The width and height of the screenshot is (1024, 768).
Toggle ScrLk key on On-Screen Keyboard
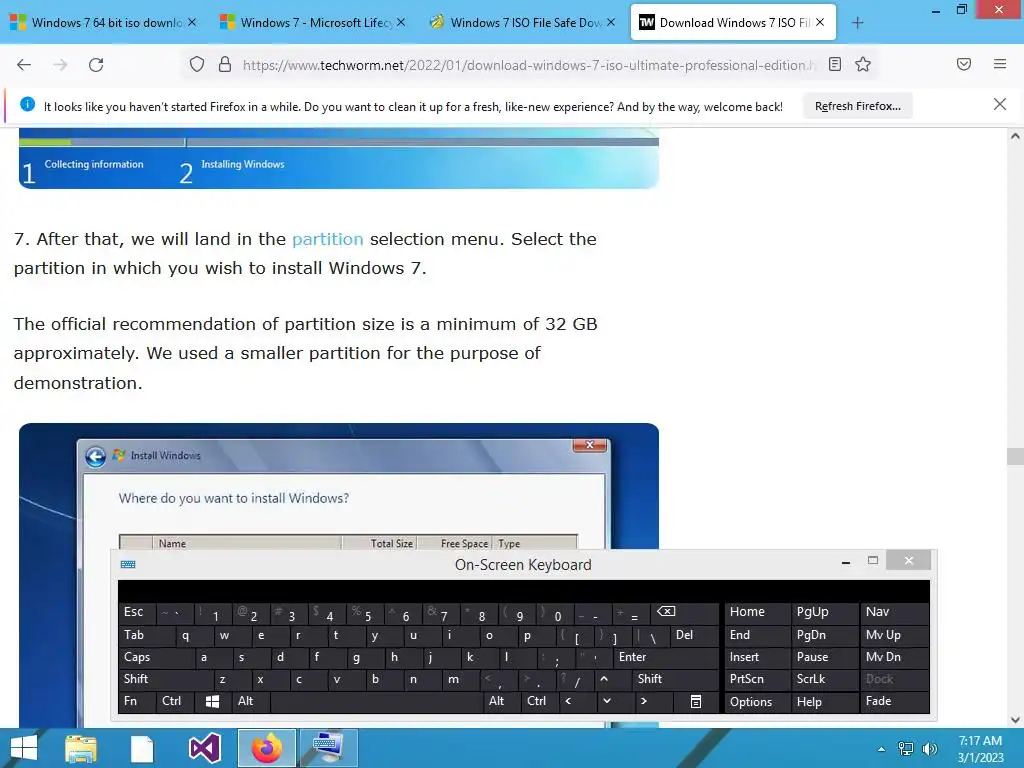(825, 679)
